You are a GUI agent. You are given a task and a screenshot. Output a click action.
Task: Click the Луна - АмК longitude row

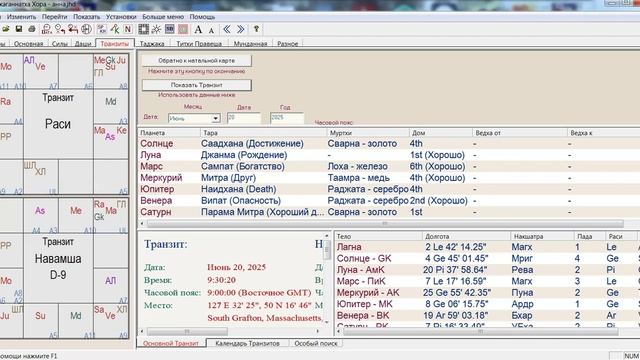coord(487,270)
